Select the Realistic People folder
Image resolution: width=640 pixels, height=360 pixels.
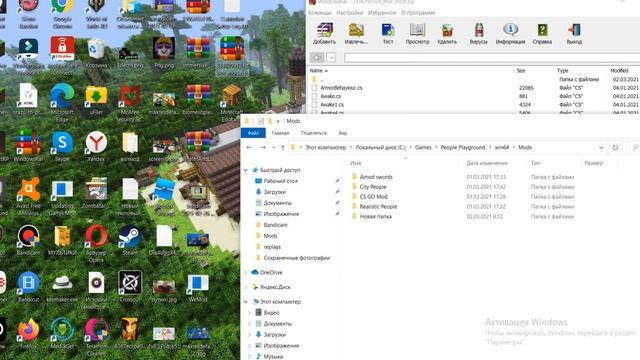[378, 207]
